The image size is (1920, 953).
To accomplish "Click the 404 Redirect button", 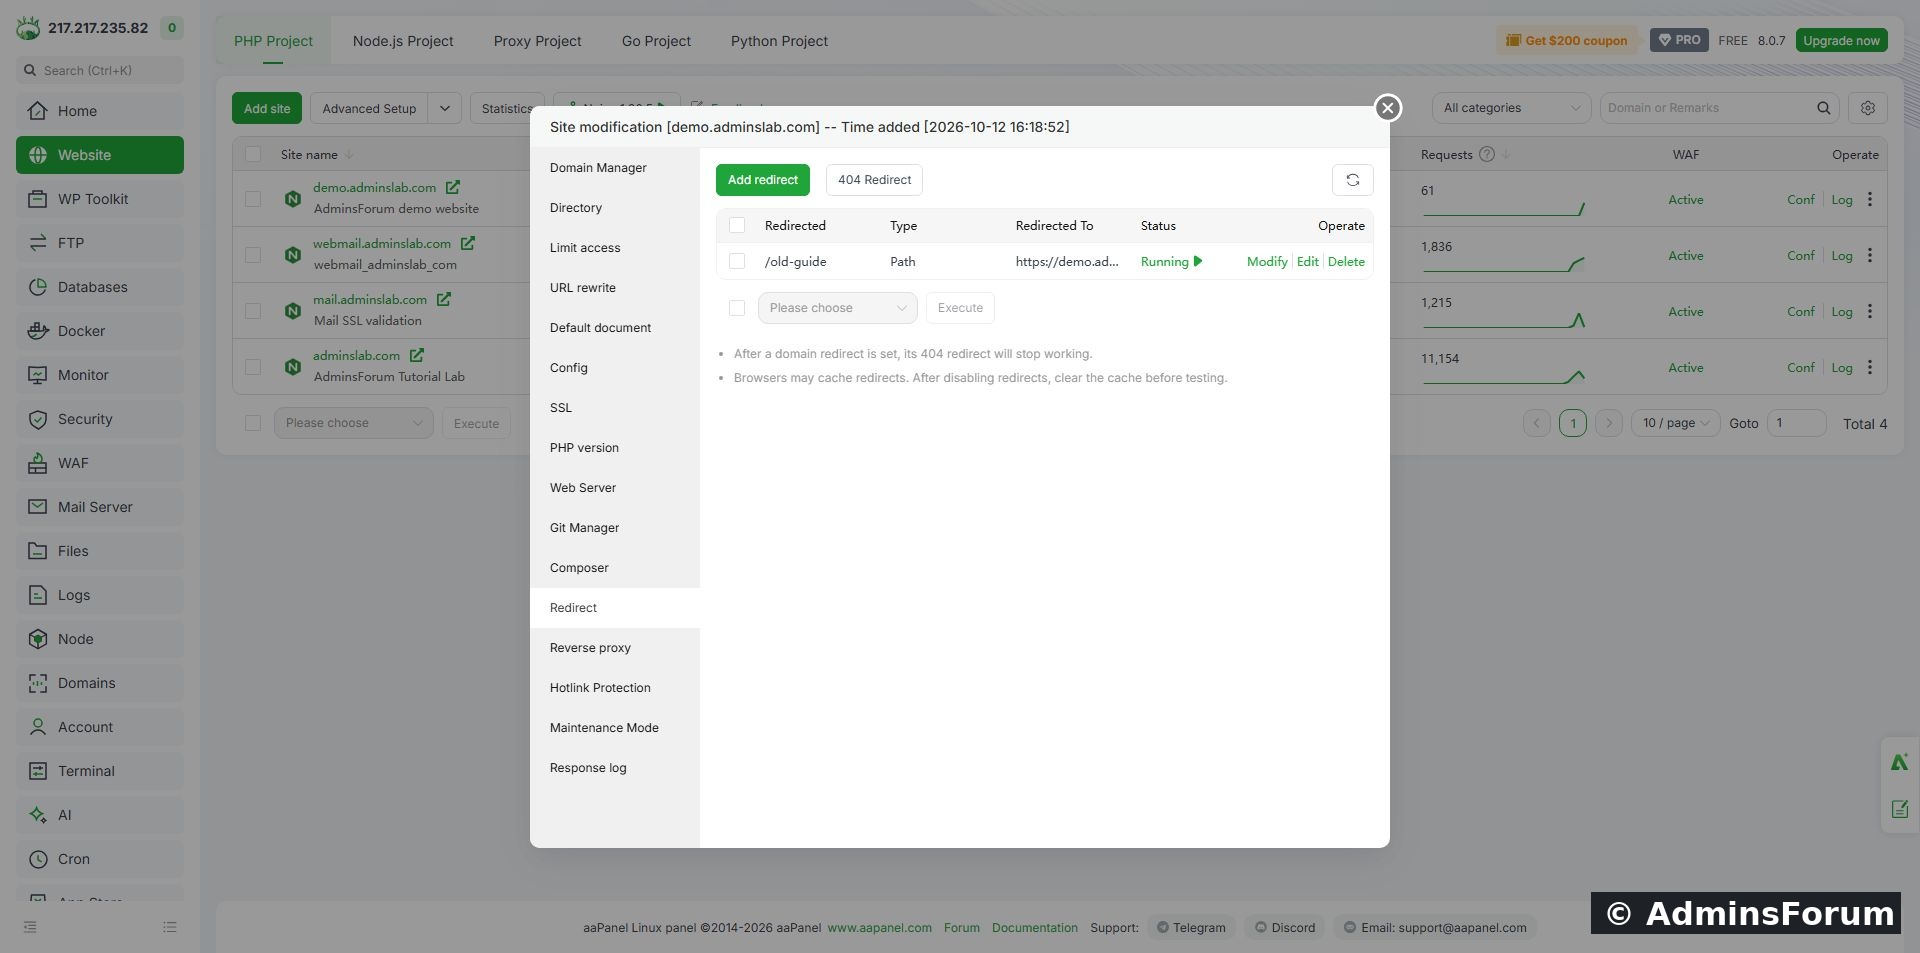I will click(x=874, y=180).
